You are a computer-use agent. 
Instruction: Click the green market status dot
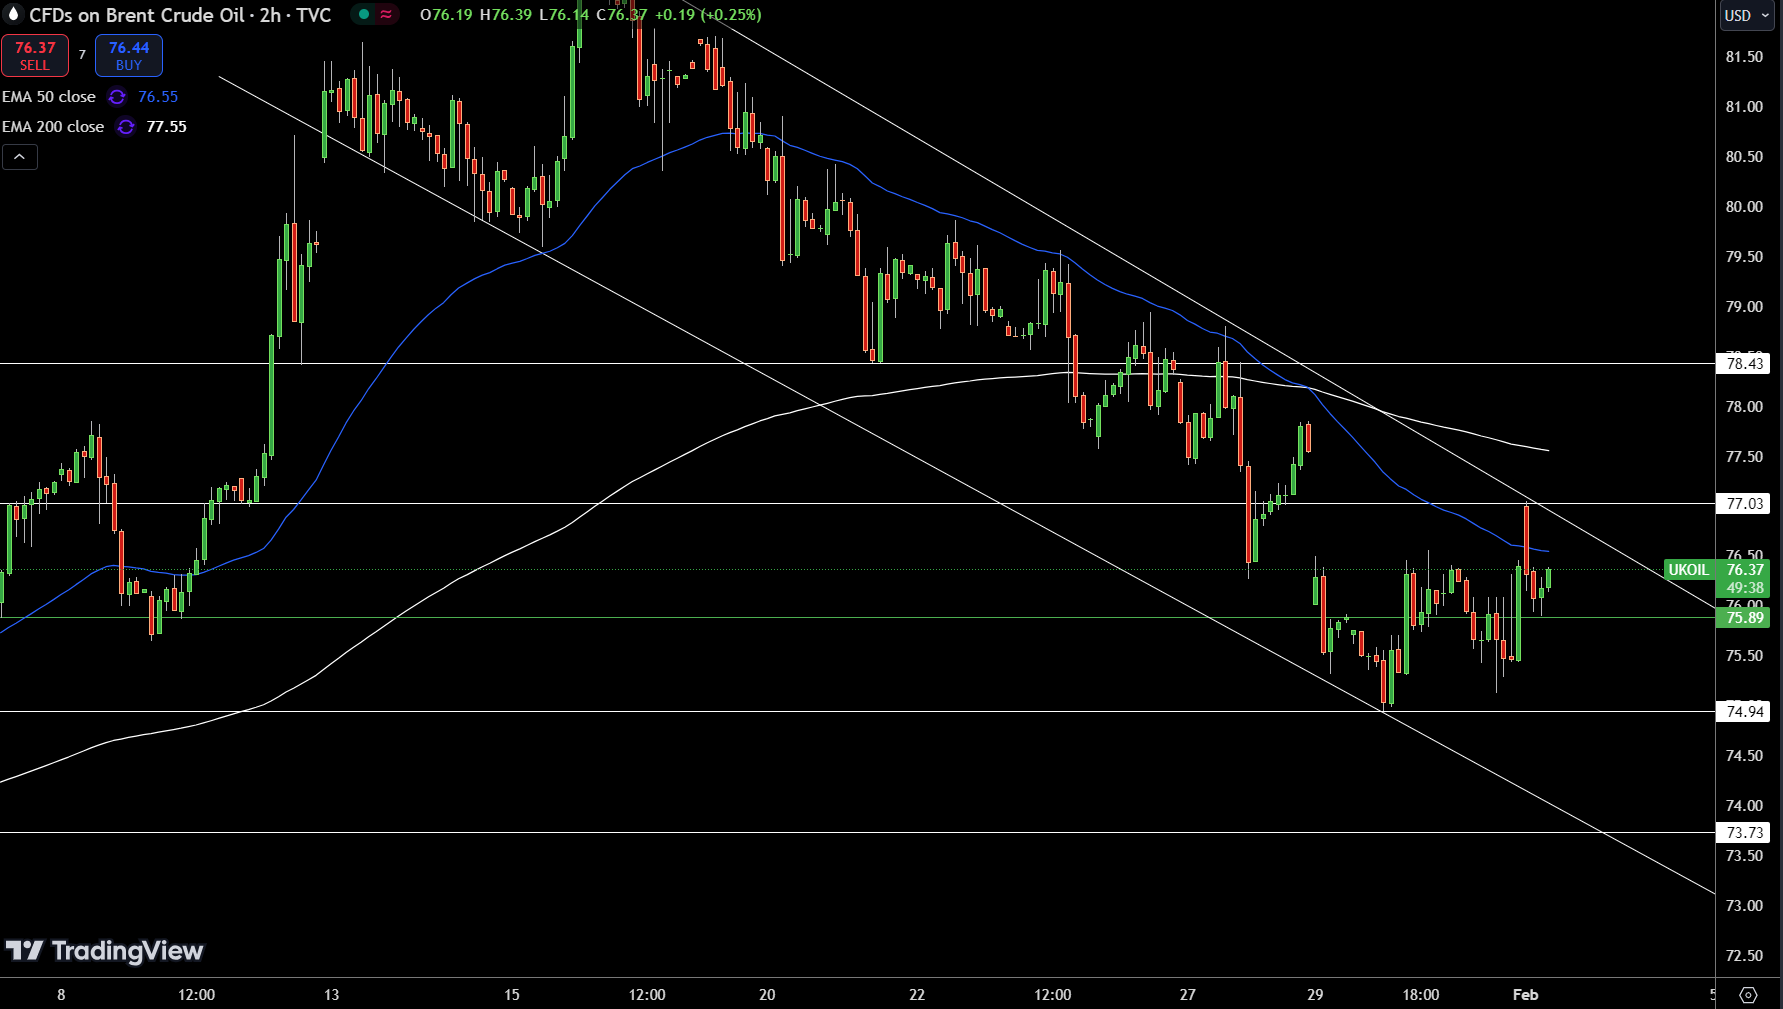[x=364, y=15]
